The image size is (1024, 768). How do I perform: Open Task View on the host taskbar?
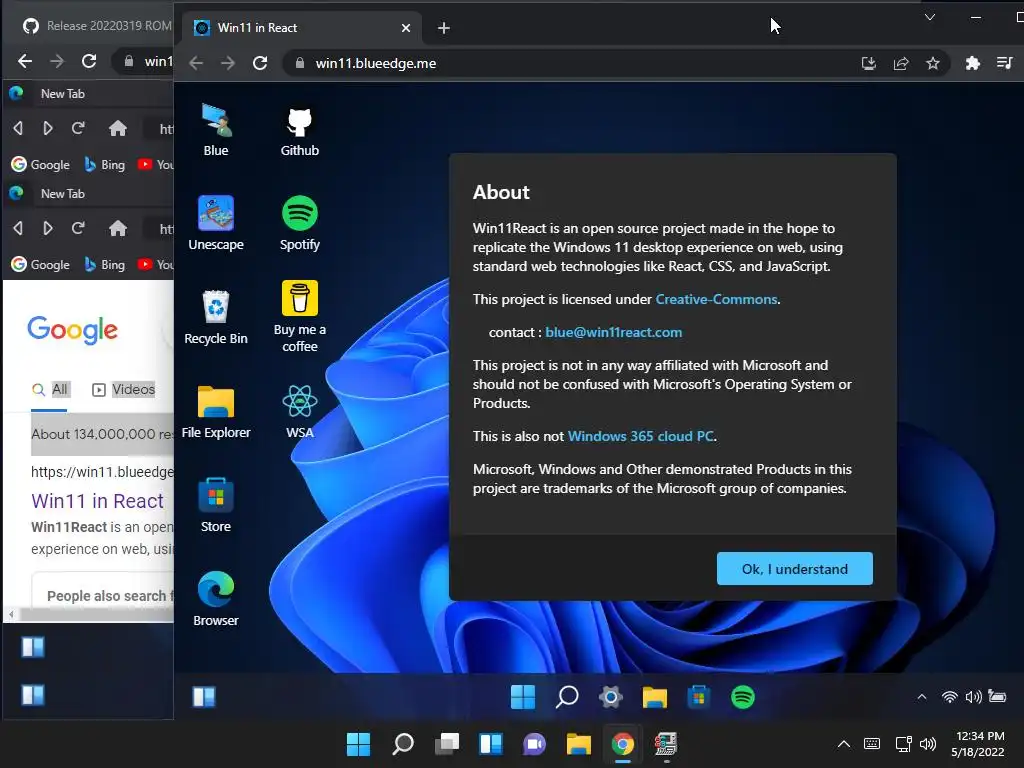pyautogui.click(x=447, y=744)
